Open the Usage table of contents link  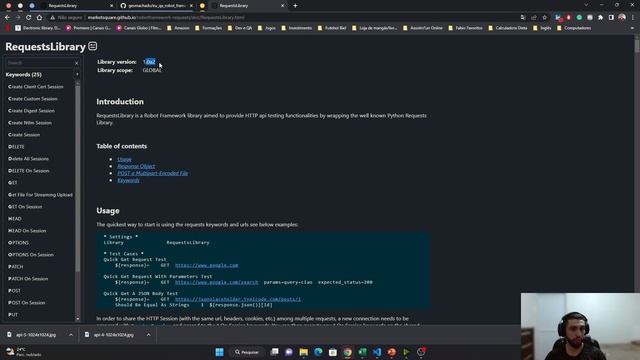[x=124, y=159]
